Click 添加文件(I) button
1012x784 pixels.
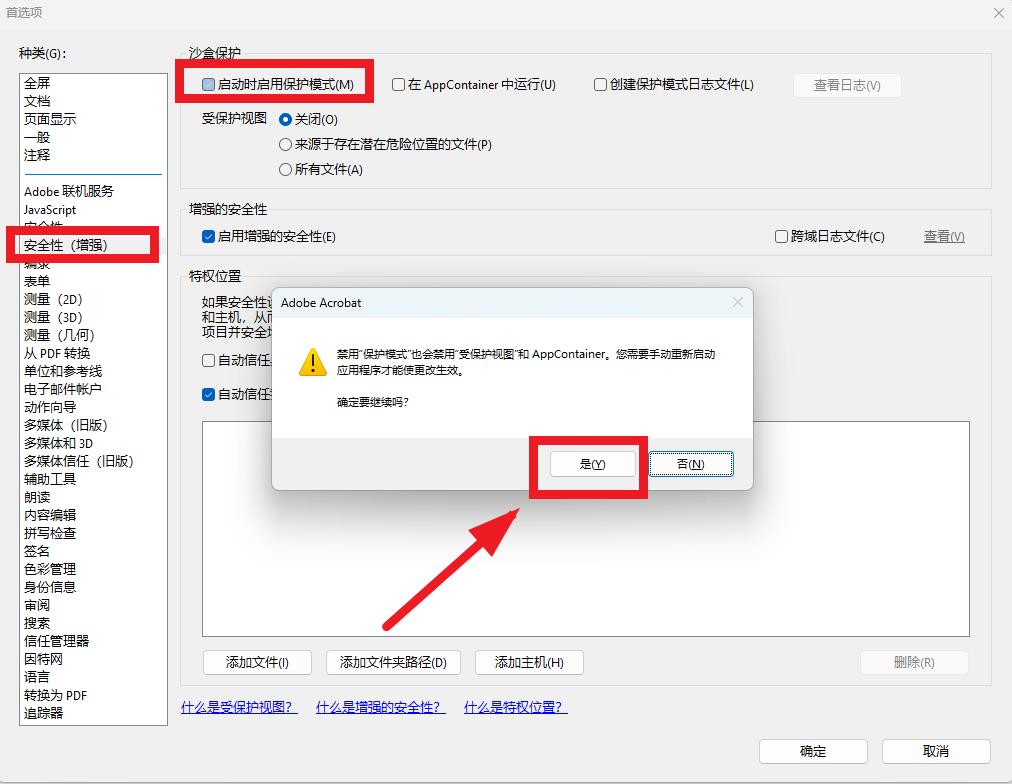pyautogui.click(x=257, y=662)
